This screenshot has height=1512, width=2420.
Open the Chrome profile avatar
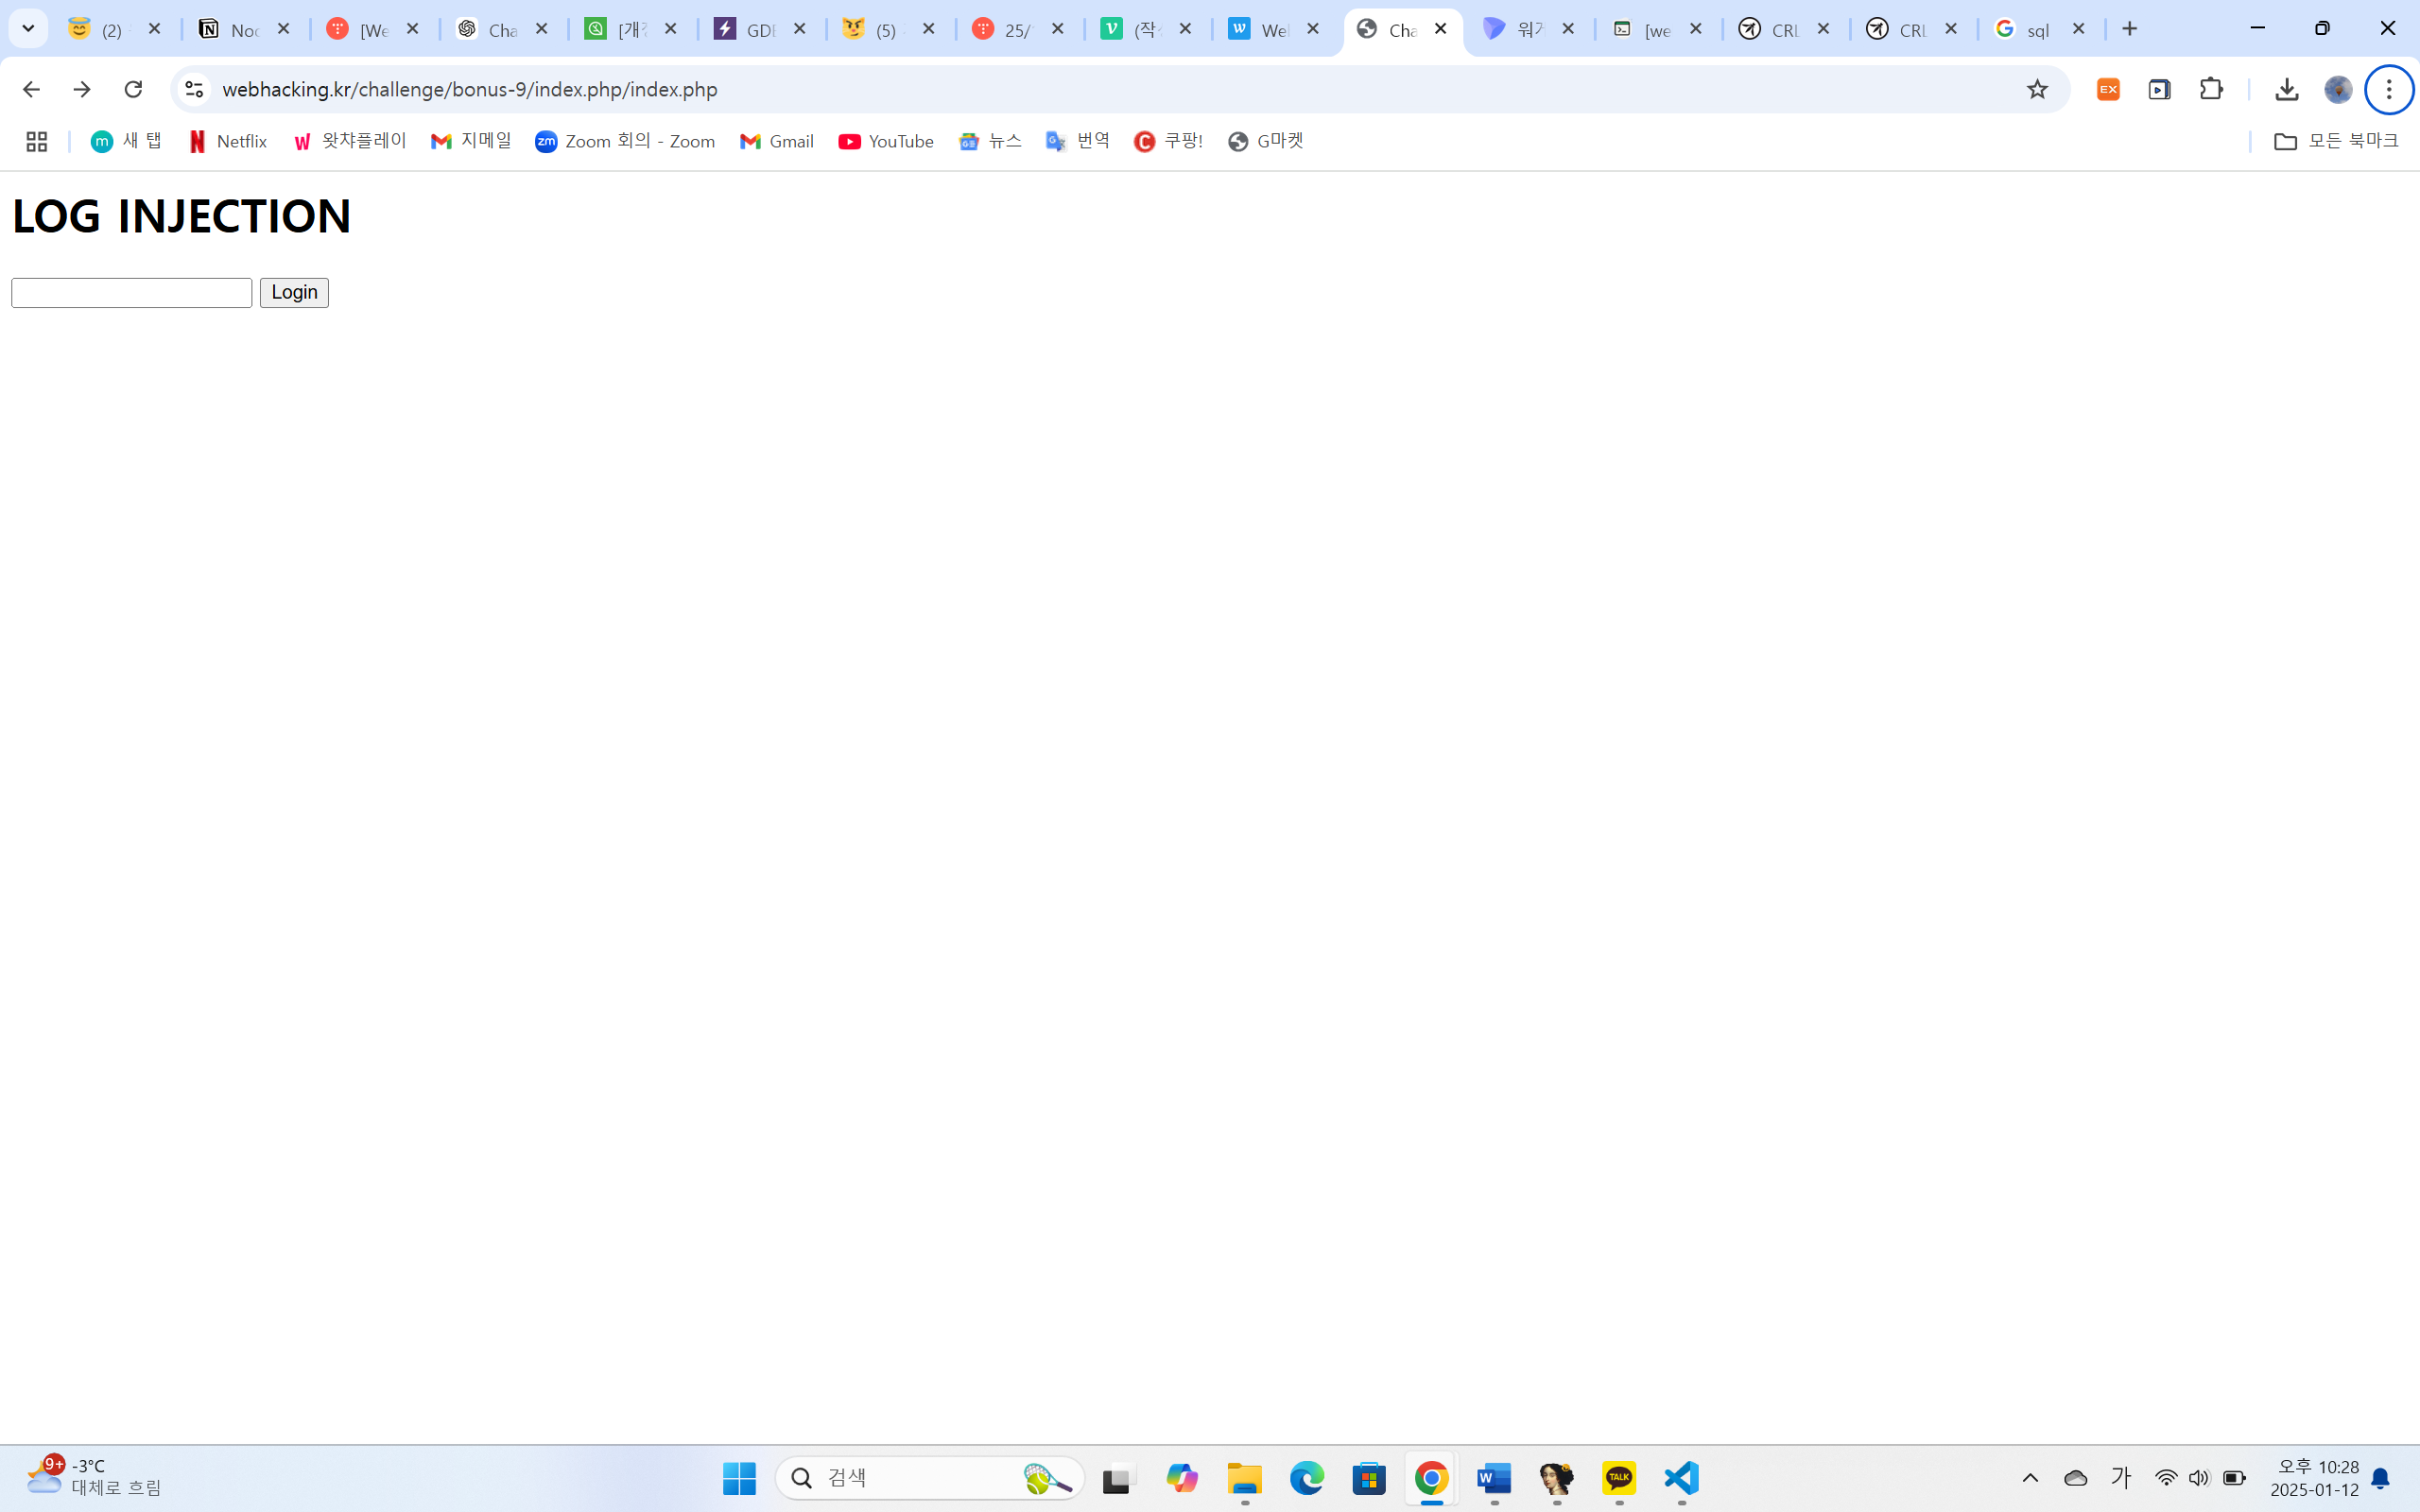point(2338,89)
